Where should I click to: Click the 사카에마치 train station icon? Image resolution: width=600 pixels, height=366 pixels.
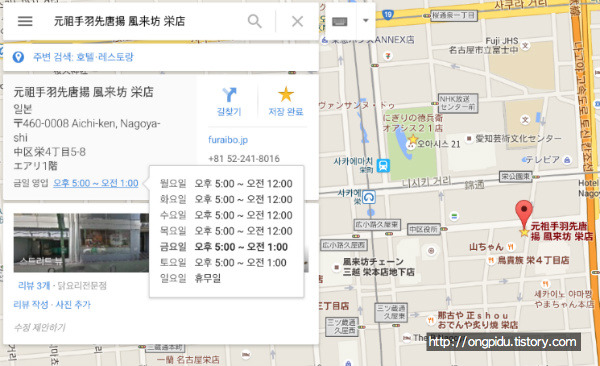coord(383,166)
